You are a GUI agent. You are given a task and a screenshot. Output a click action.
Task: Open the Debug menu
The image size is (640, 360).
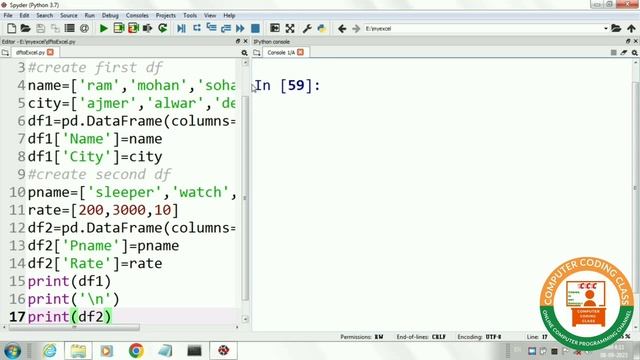coord(110,16)
